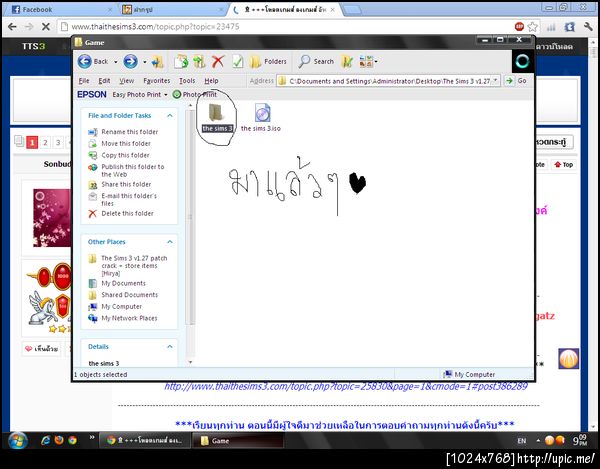The height and width of the screenshot is (469, 600).
Task: Open the Help menu
Action: 211,81
